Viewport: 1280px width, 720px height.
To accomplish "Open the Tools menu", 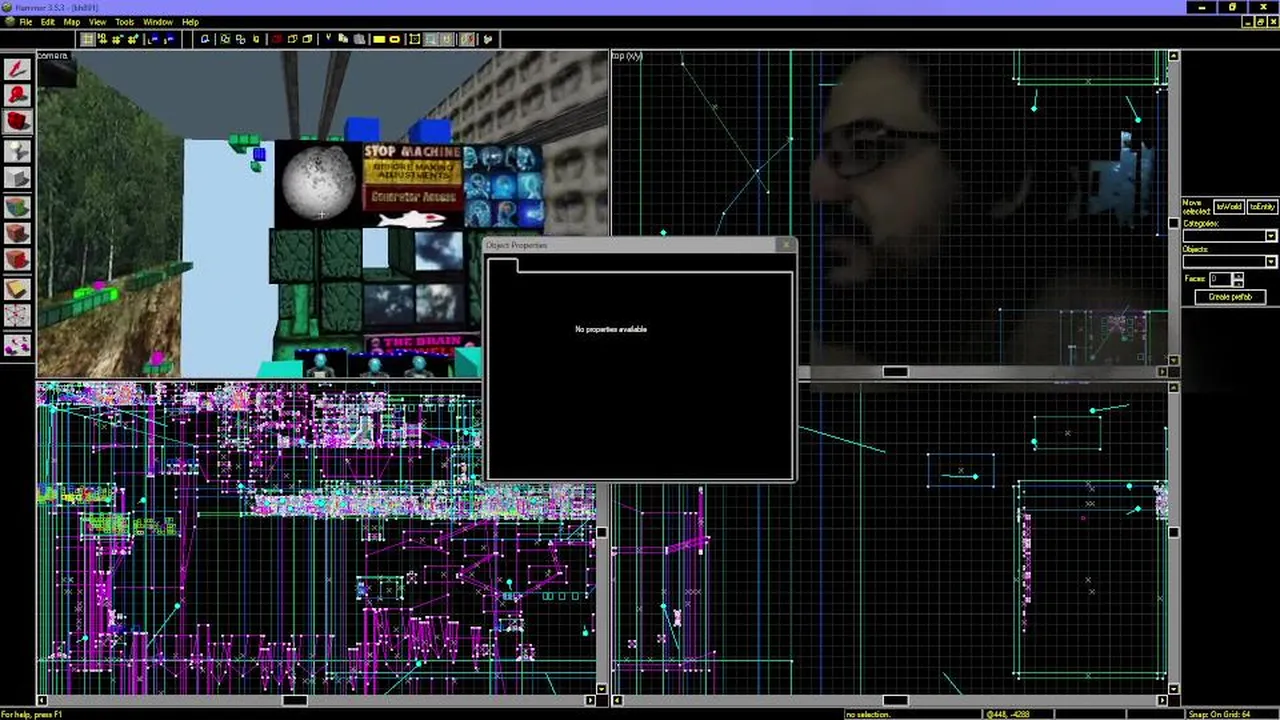I will (x=124, y=21).
